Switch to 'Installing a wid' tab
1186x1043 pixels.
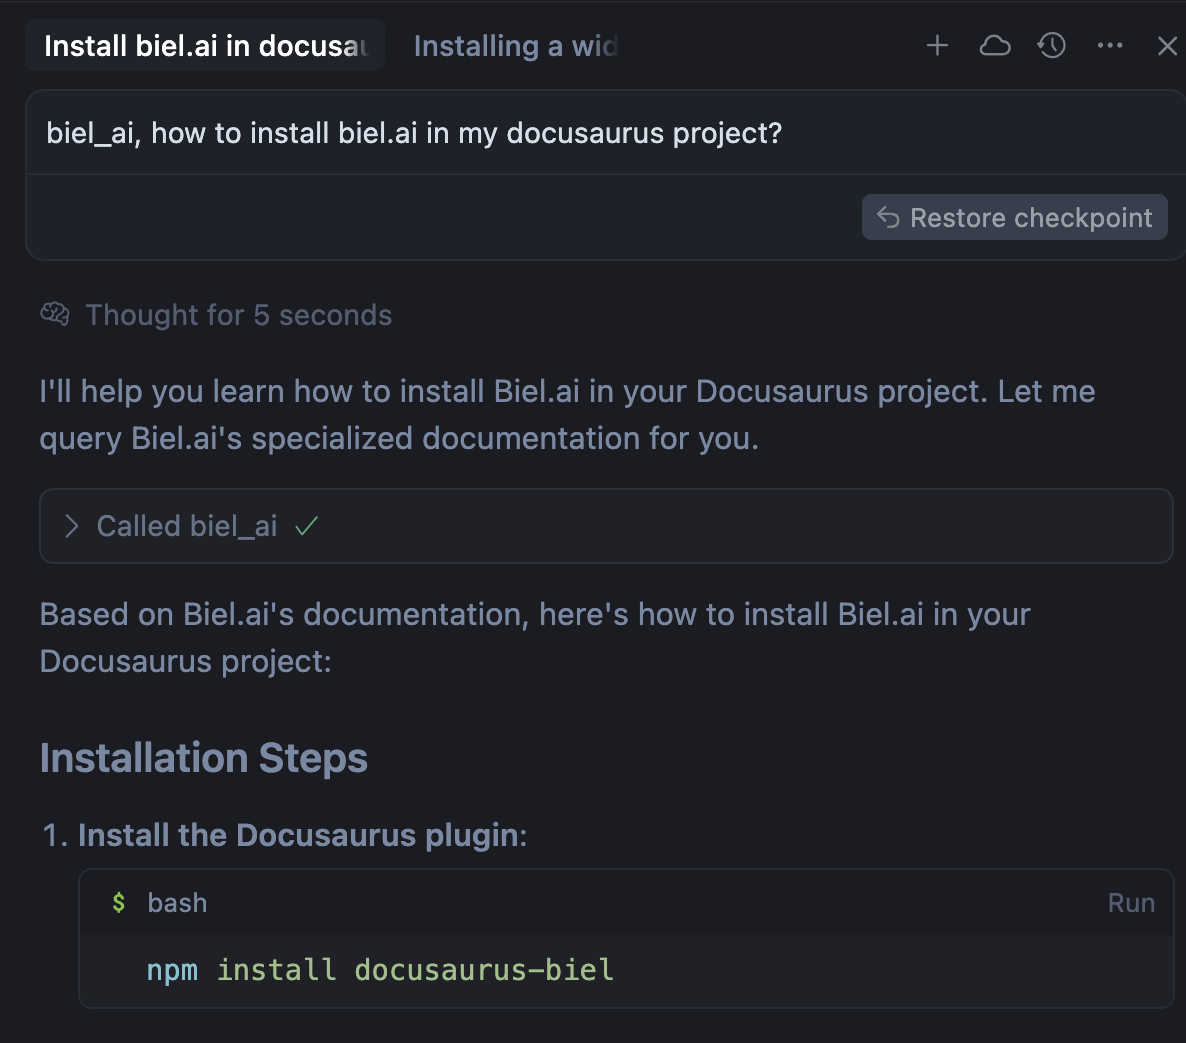click(x=516, y=46)
